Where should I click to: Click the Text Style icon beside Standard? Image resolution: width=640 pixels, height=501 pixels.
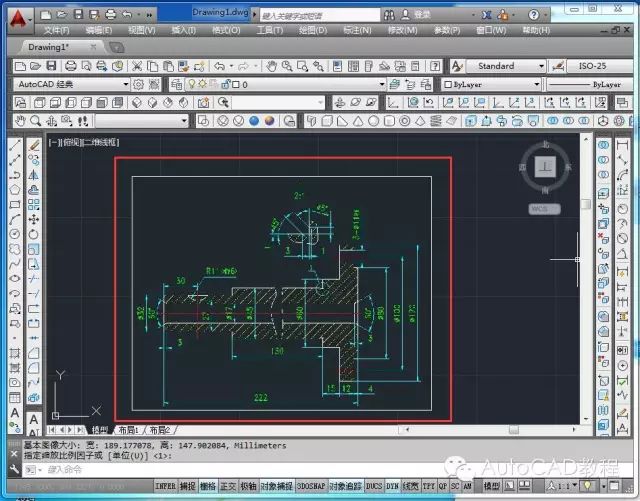(x=457, y=66)
